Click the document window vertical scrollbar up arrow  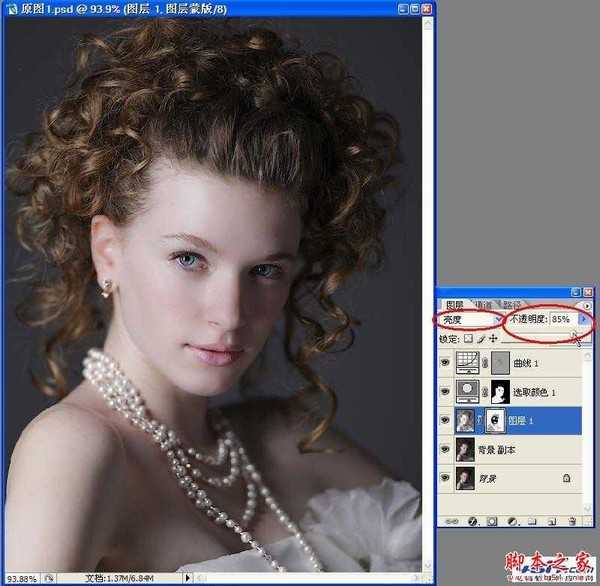(427, 24)
